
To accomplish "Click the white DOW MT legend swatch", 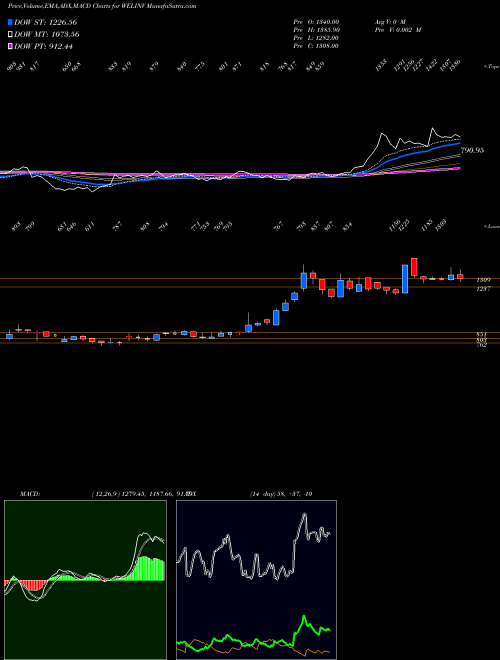I will coord(11,34).
